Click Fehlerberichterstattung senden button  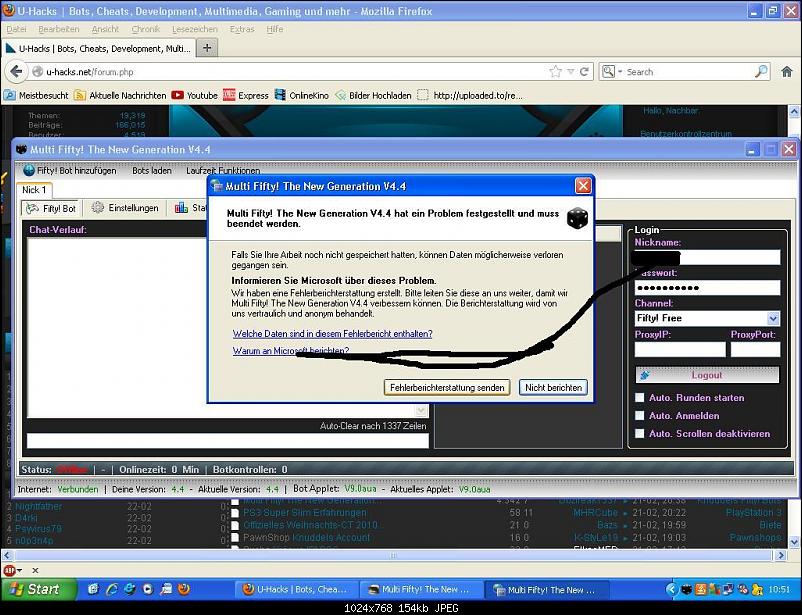(447, 387)
